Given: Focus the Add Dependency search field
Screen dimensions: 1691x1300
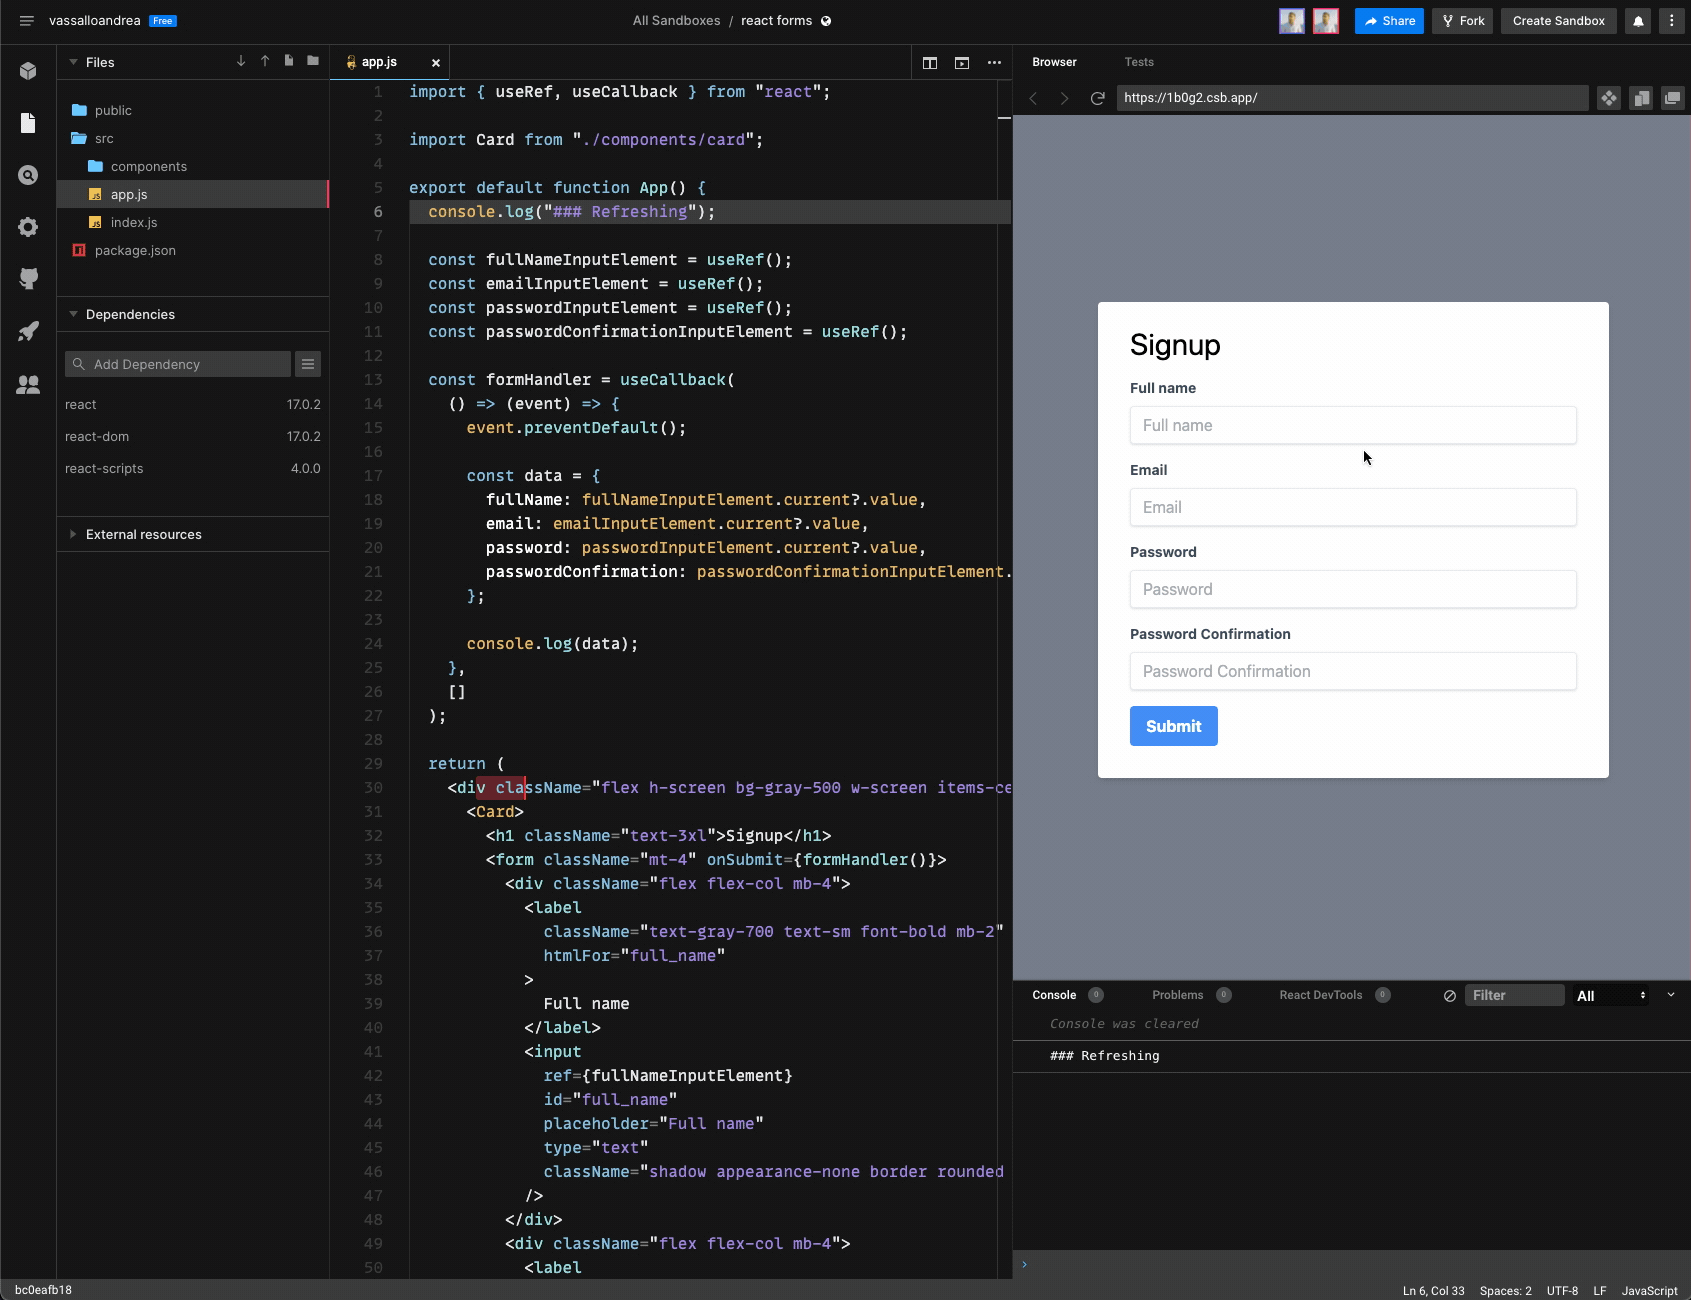Looking at the screenshot, I should click(178, 364).
